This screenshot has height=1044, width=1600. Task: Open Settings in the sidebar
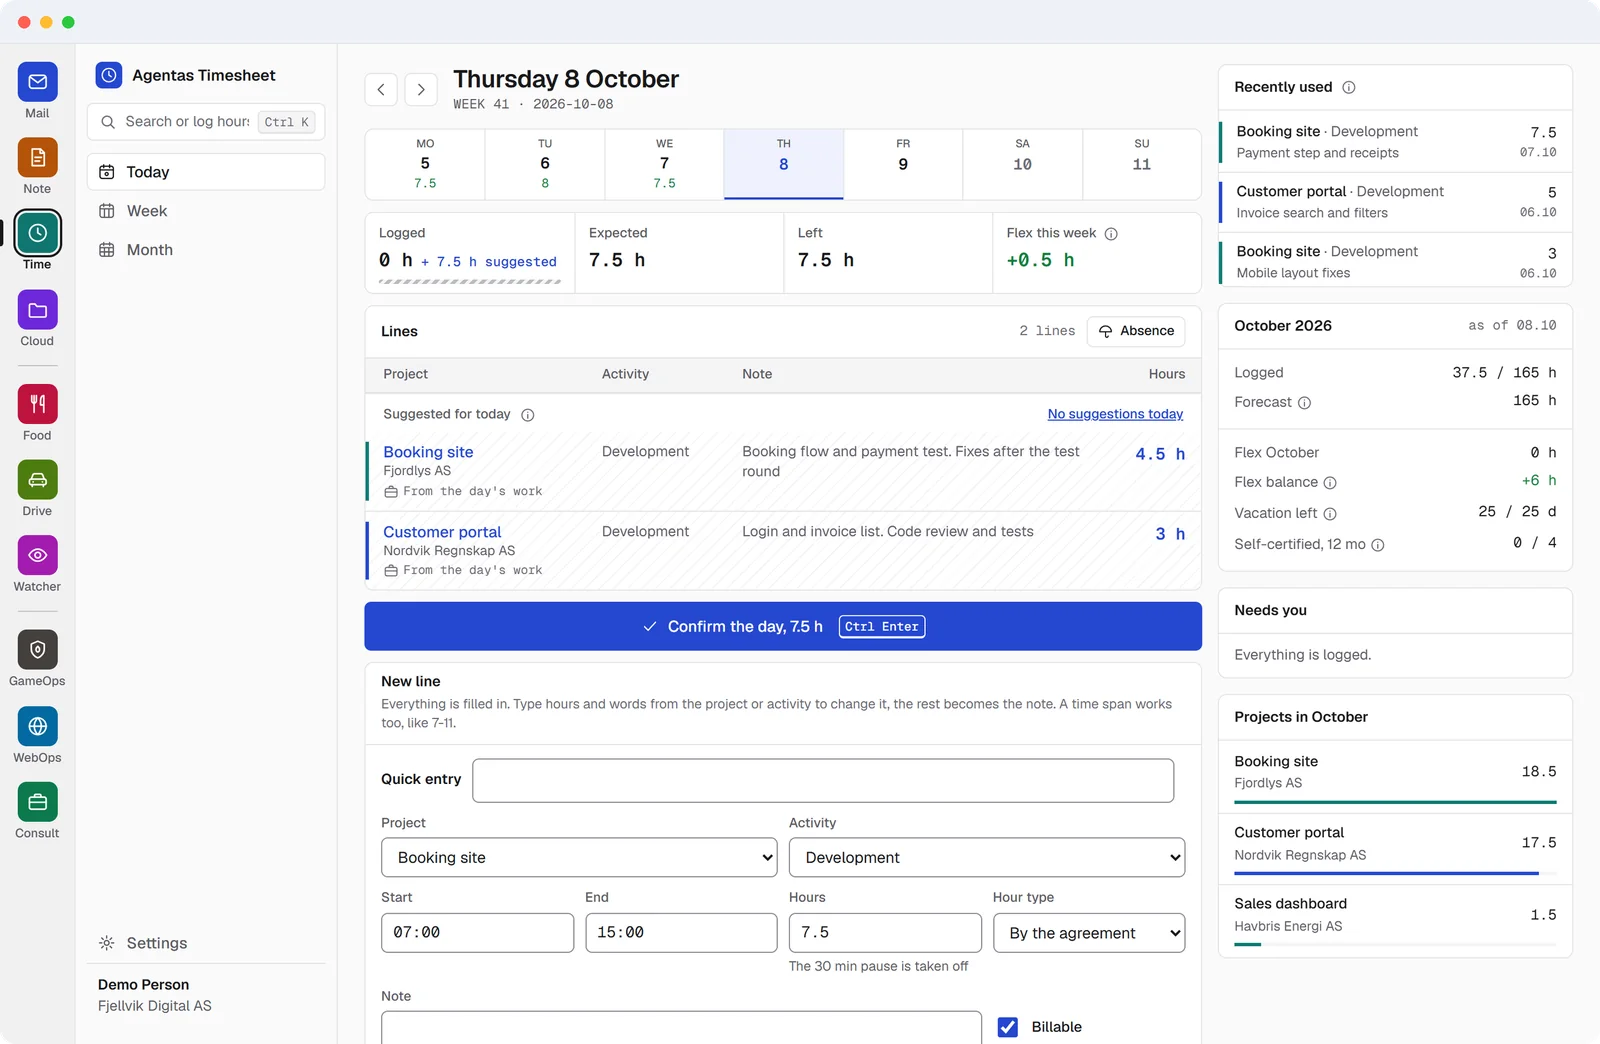(x=206, y=943)
